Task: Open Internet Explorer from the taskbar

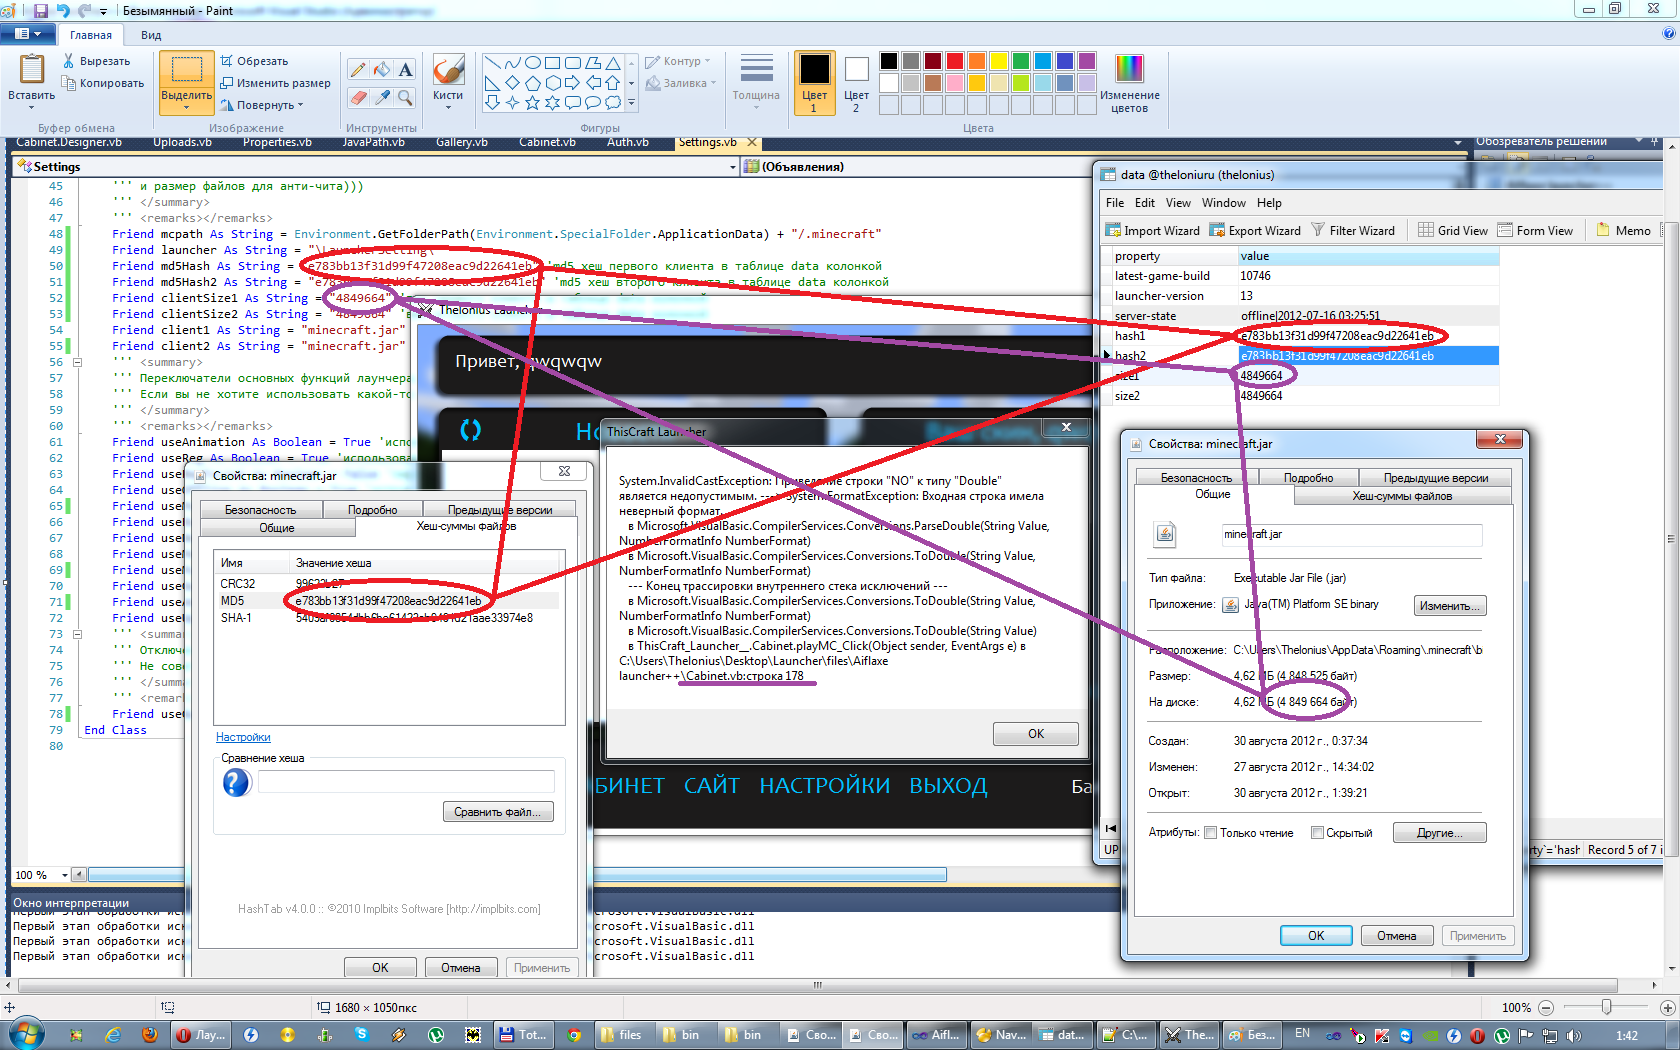Action: (112, 1035)
